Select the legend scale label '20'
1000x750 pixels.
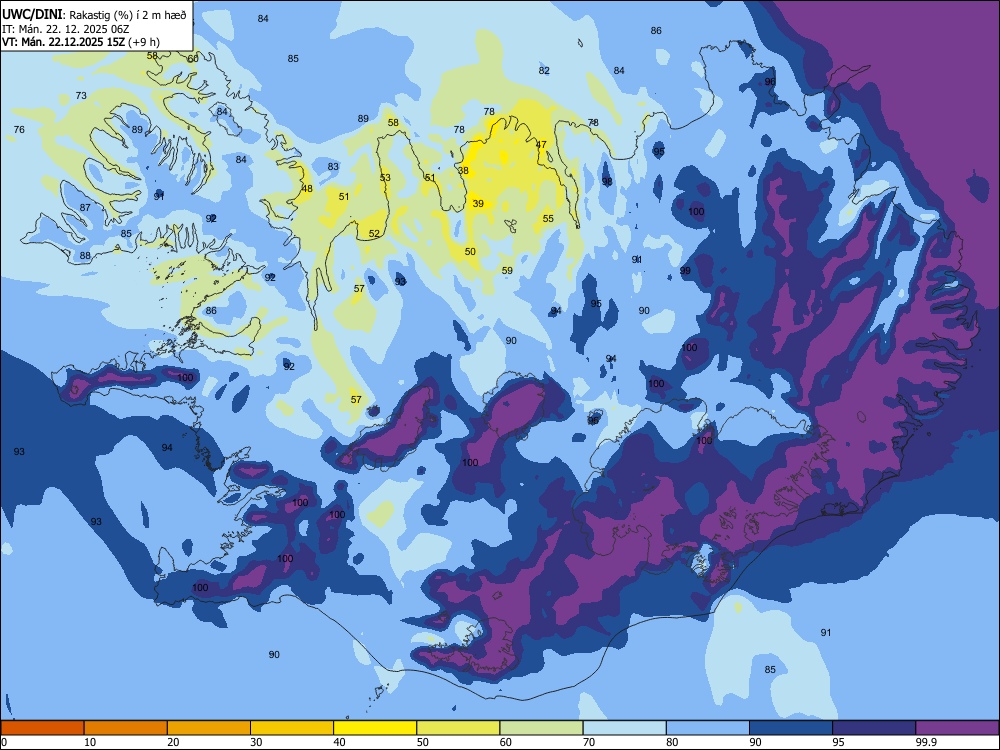pyautogui.click(x=173, y=742)
